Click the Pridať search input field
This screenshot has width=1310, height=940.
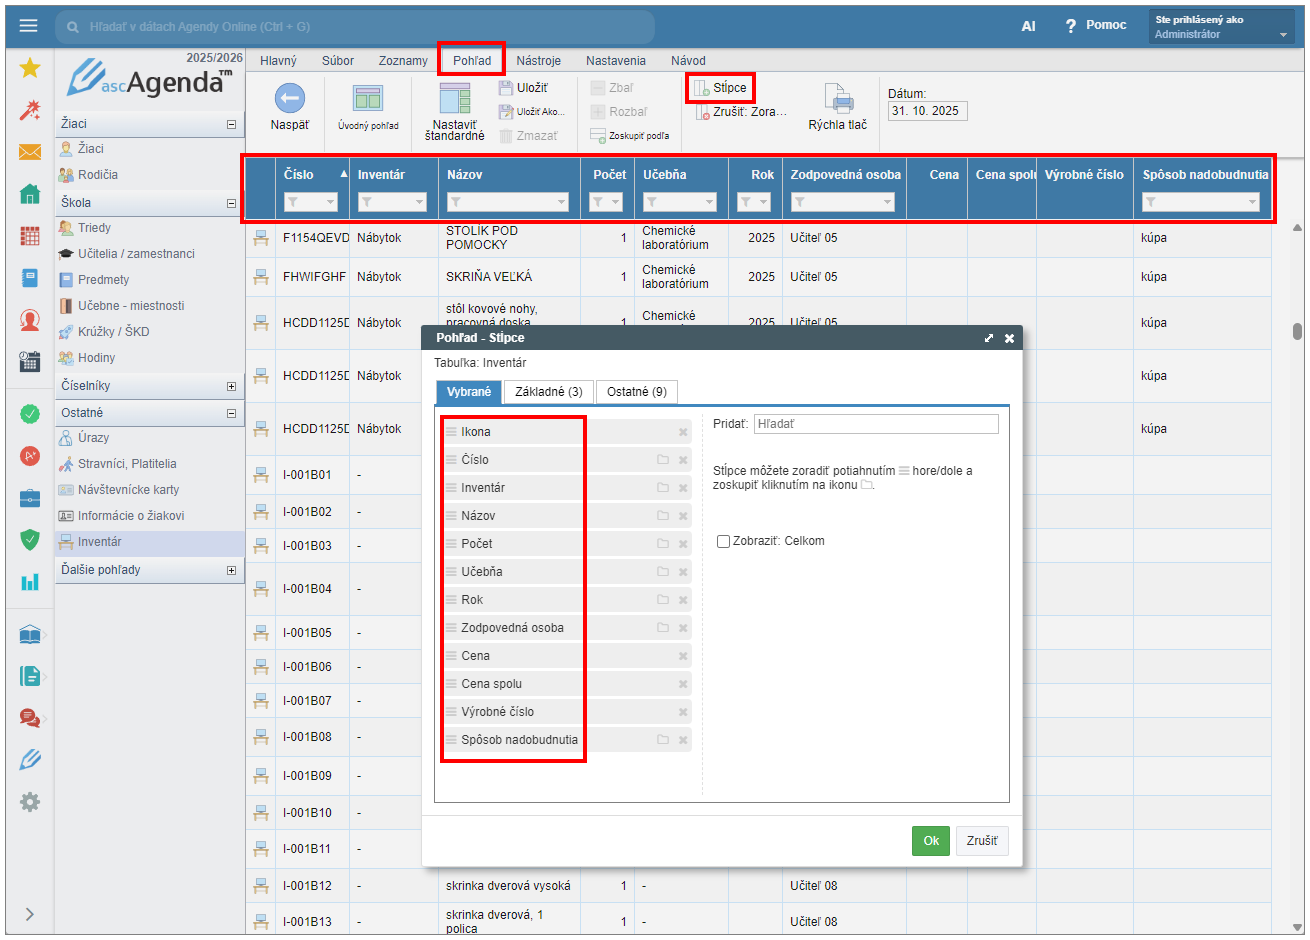[x=875, y=424]
